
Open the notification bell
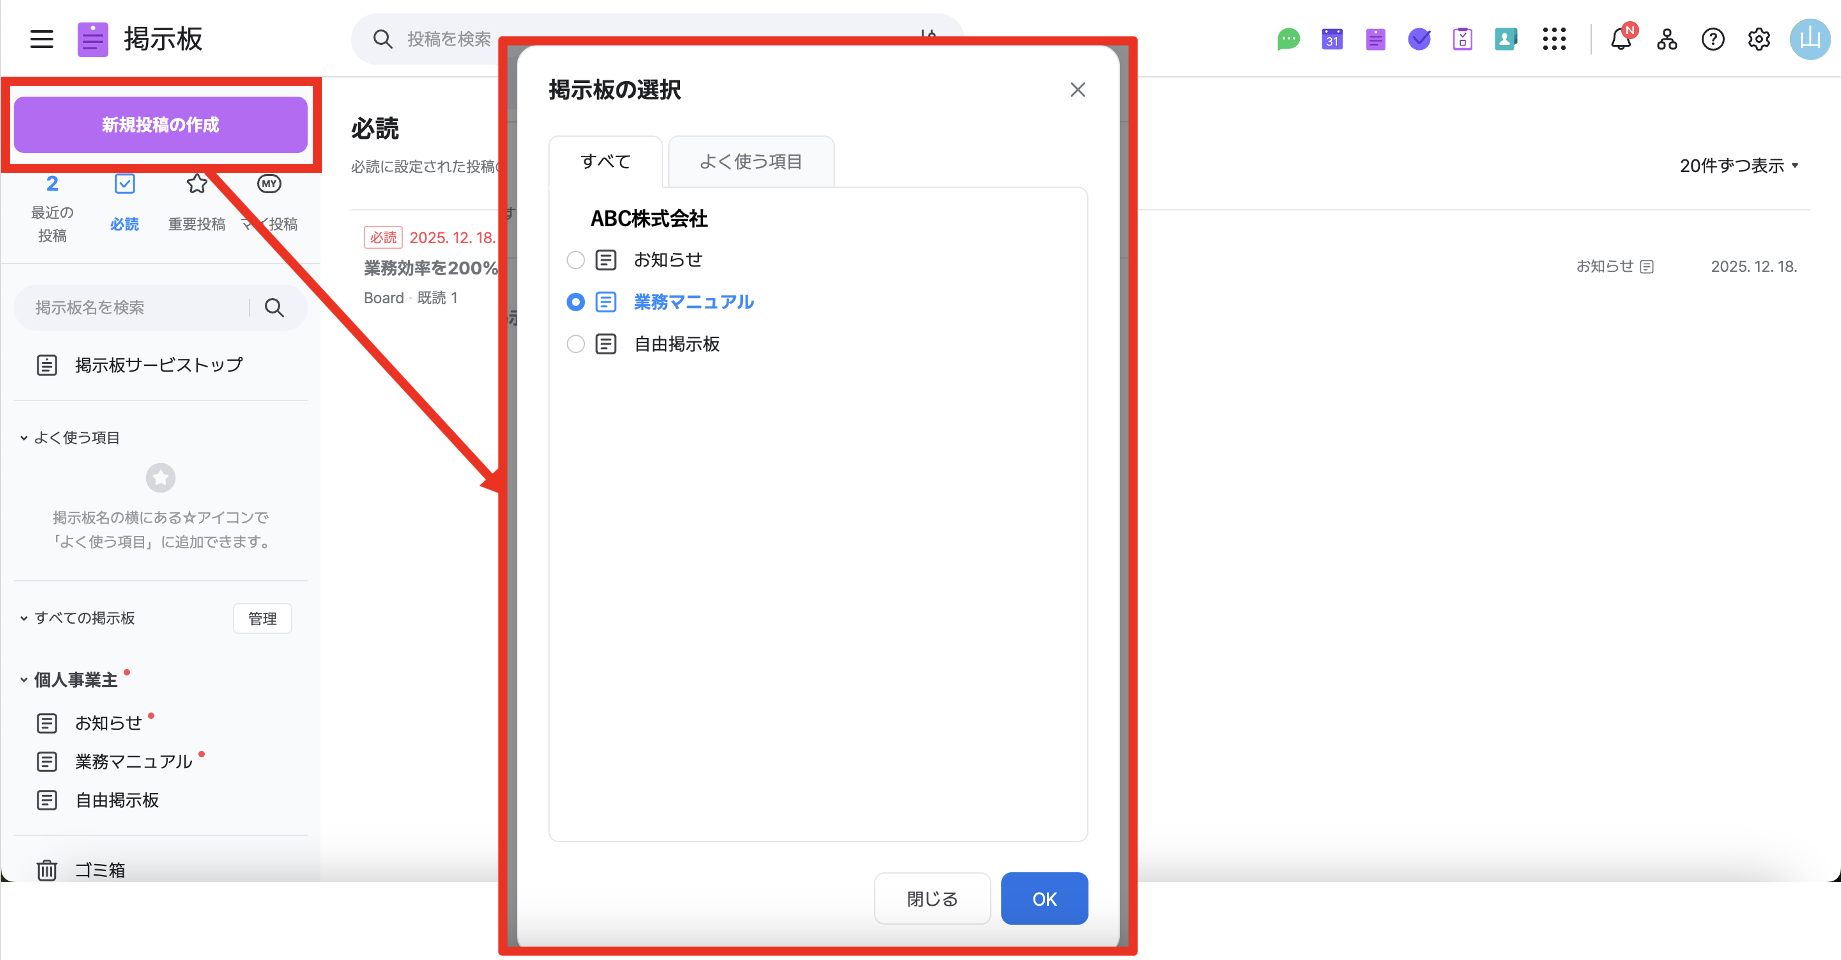coord(1619,40)
